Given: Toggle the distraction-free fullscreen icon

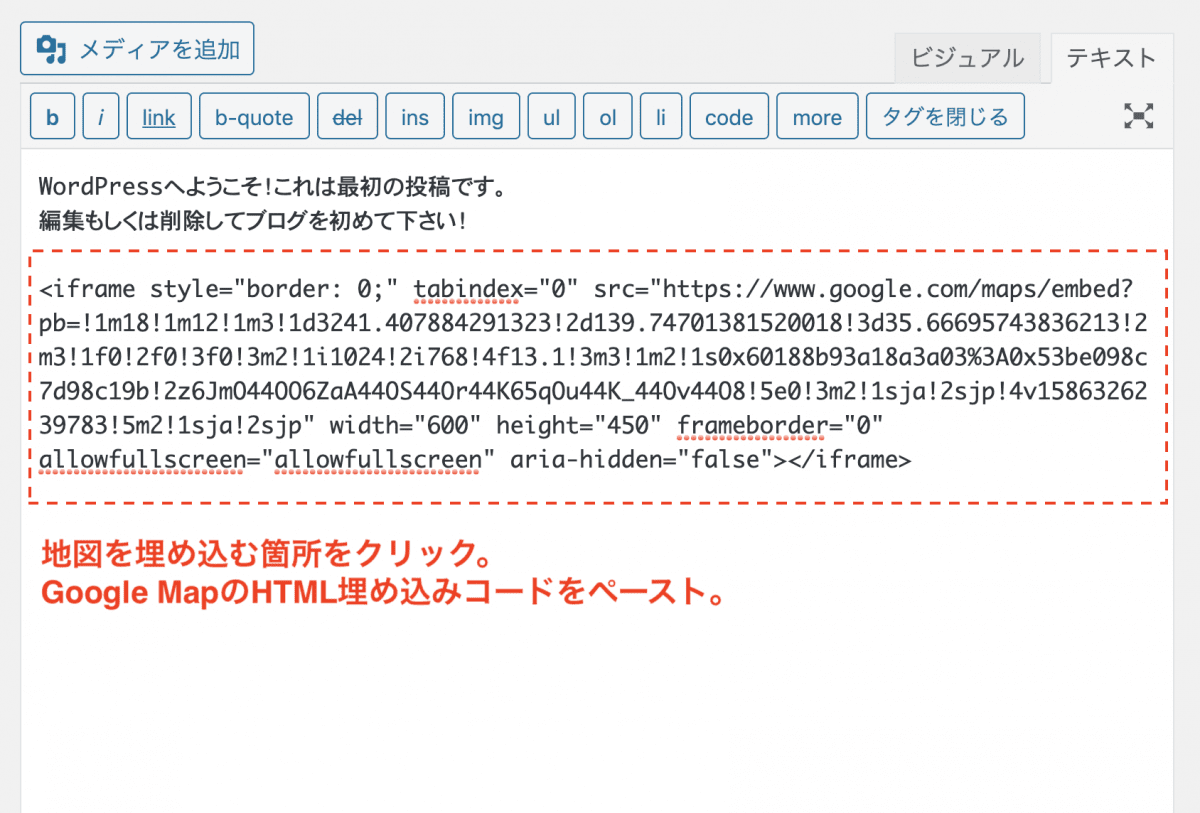Looking at the screenshot, I should 1138,116.
